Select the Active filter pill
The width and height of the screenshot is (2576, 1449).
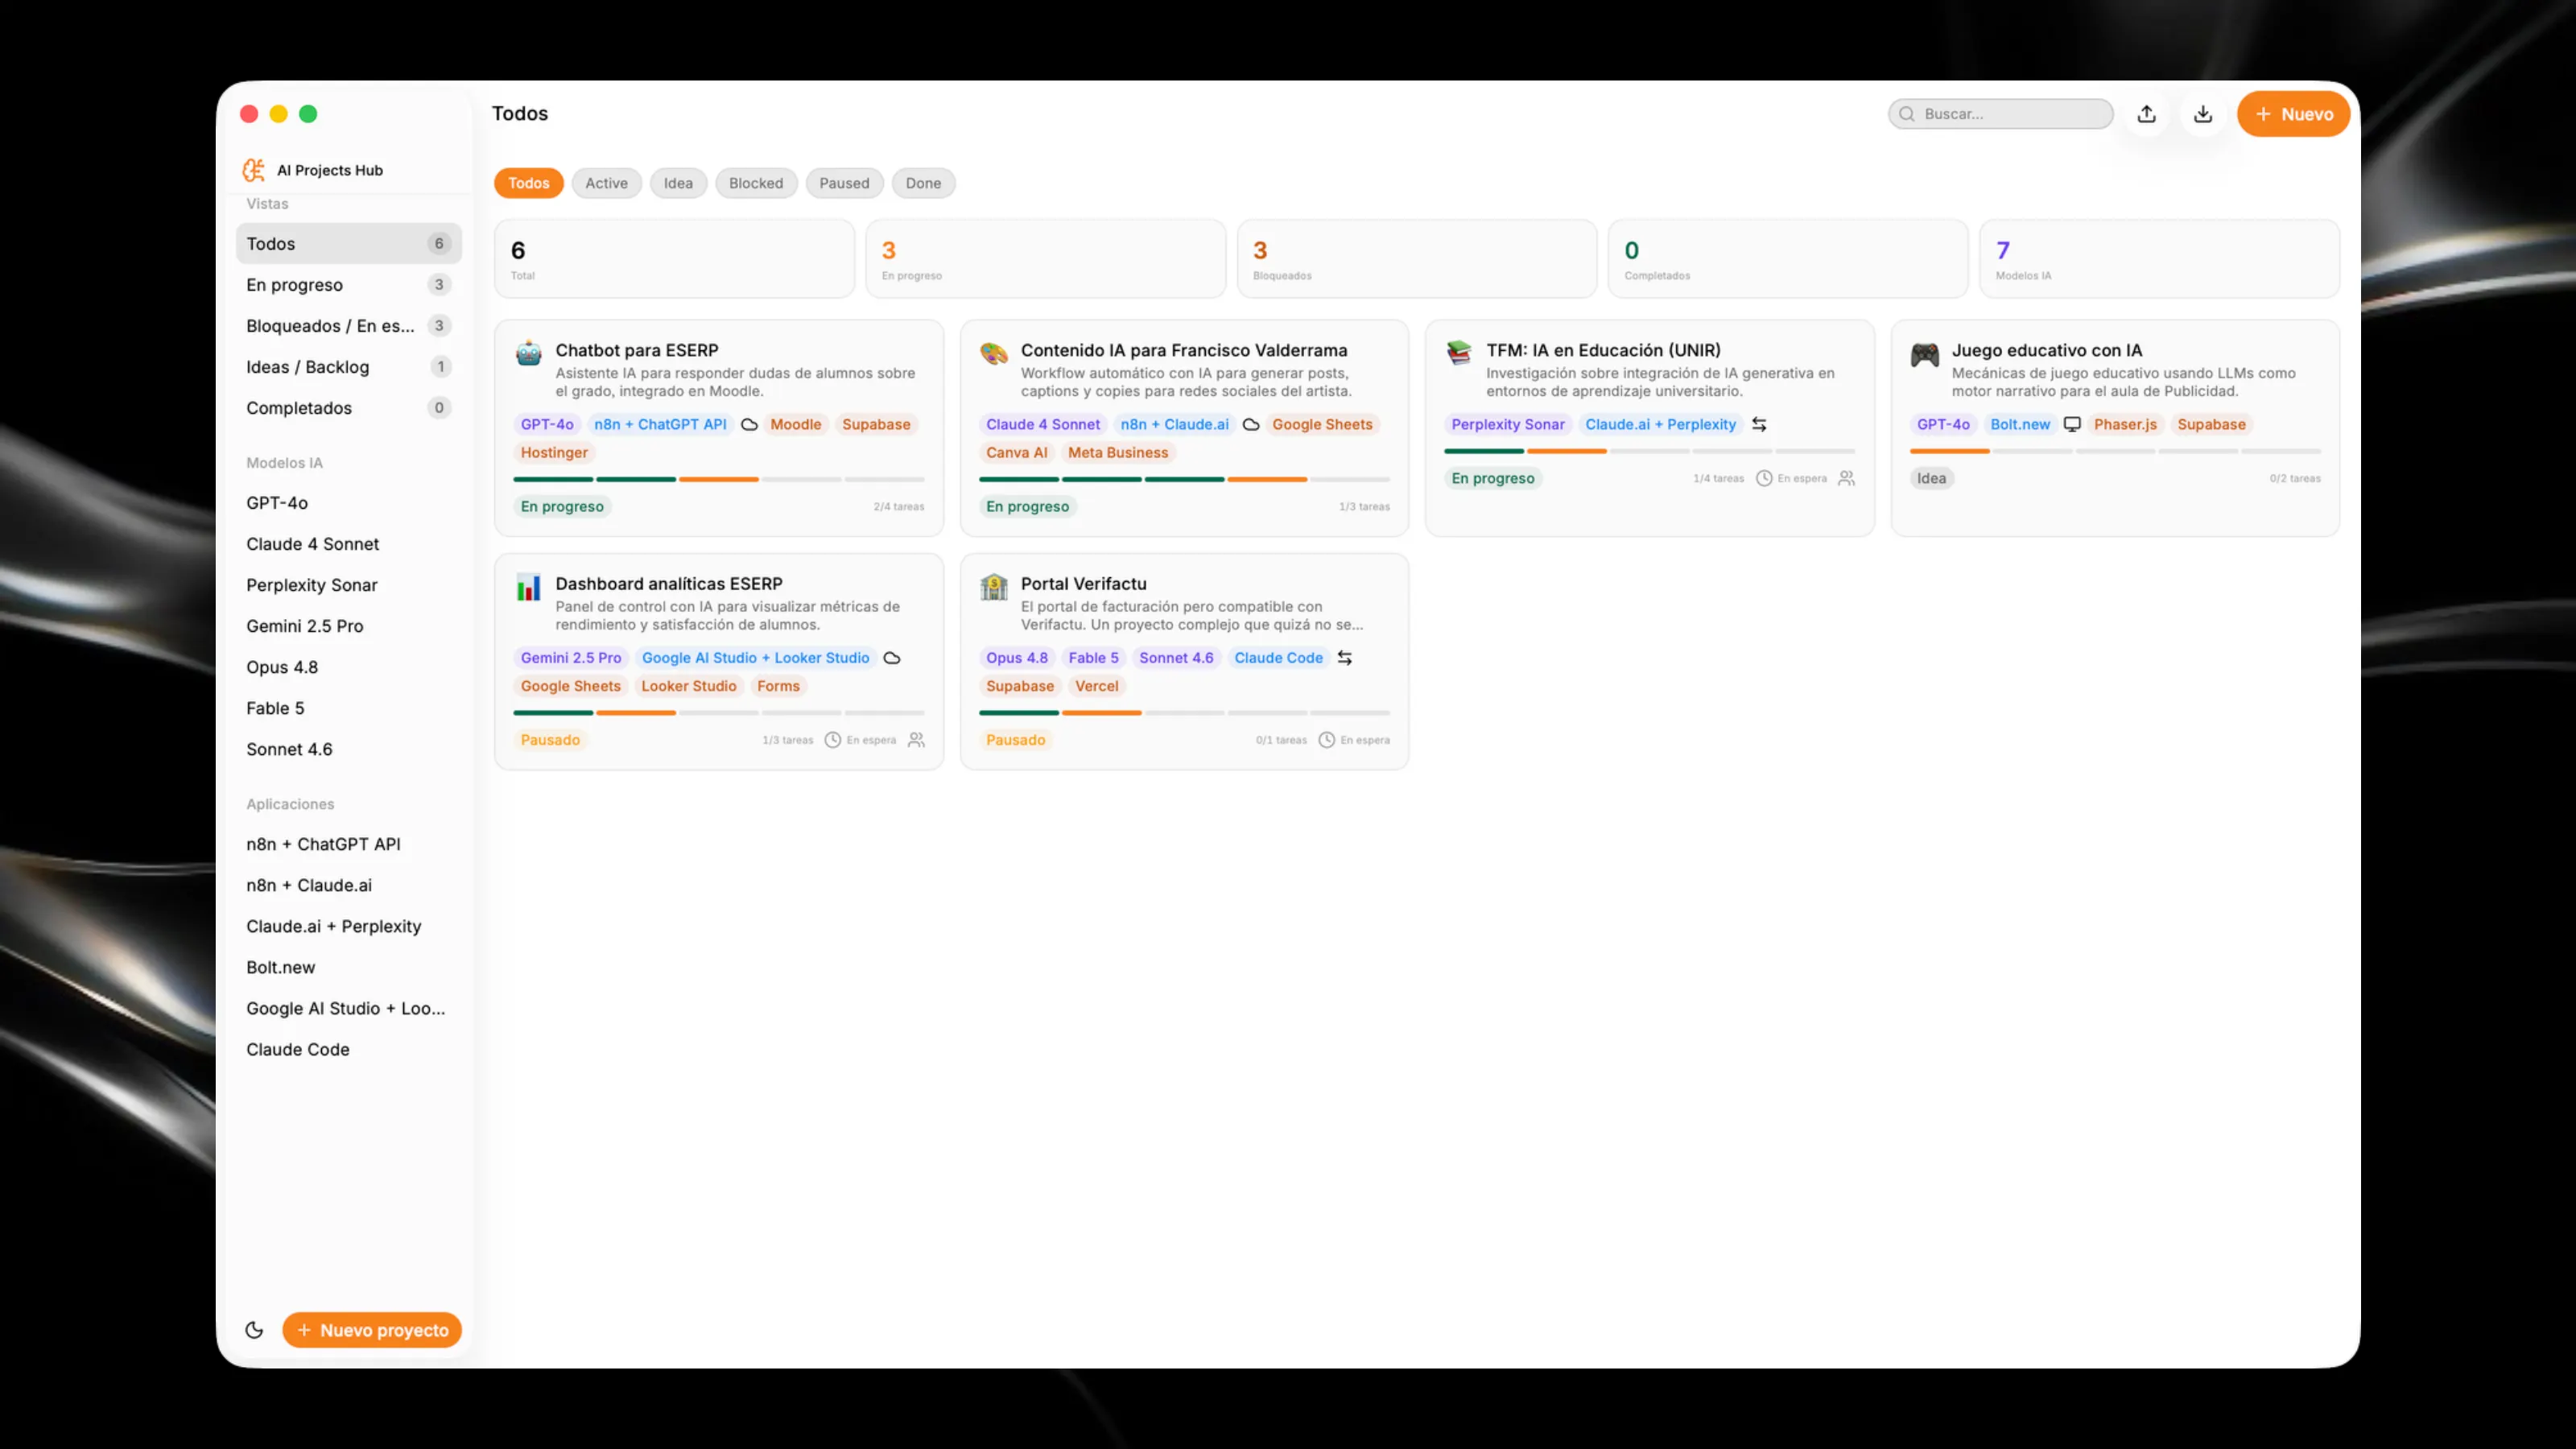(x=607, y=183)
